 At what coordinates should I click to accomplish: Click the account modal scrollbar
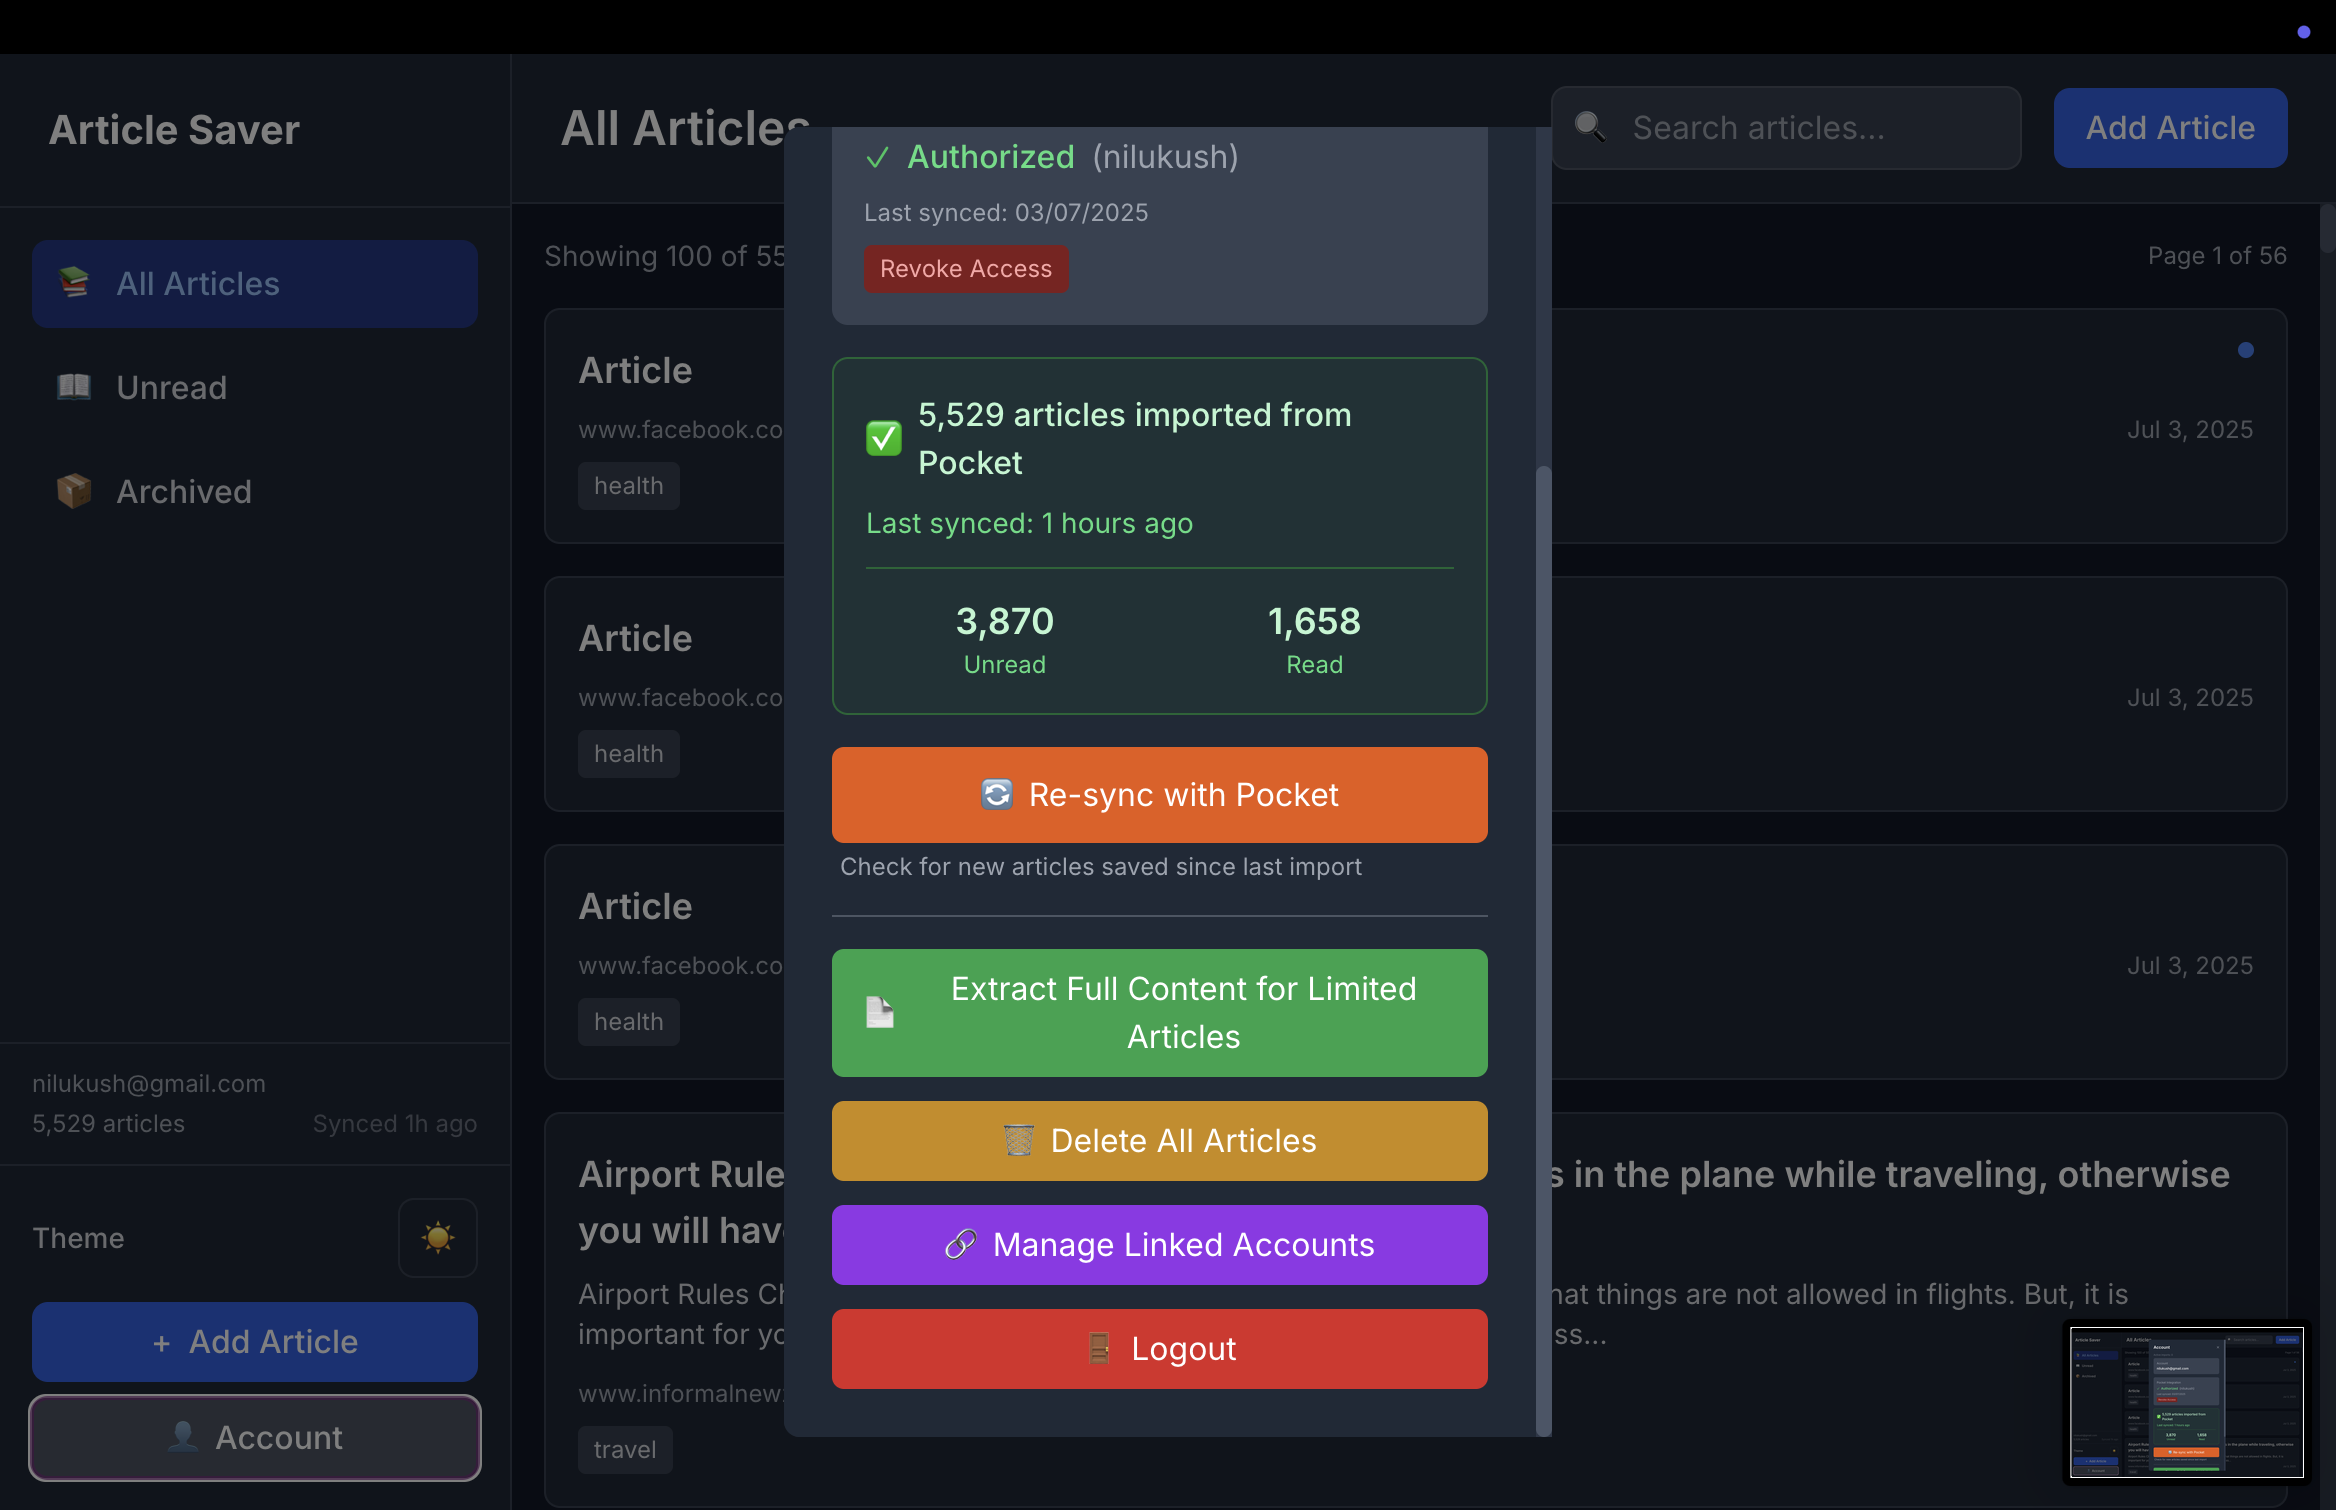pos(1544,950)
